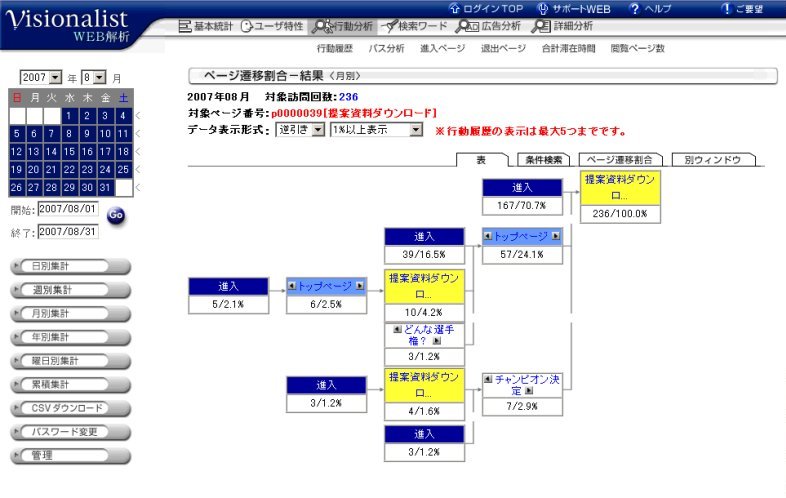Click the 管理 sidebar button

point(70,455)
